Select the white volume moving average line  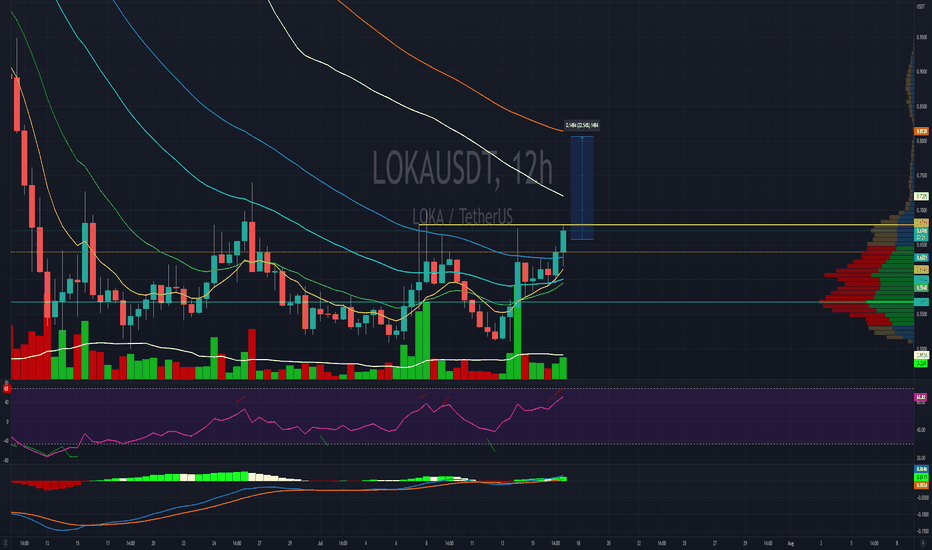285,360
